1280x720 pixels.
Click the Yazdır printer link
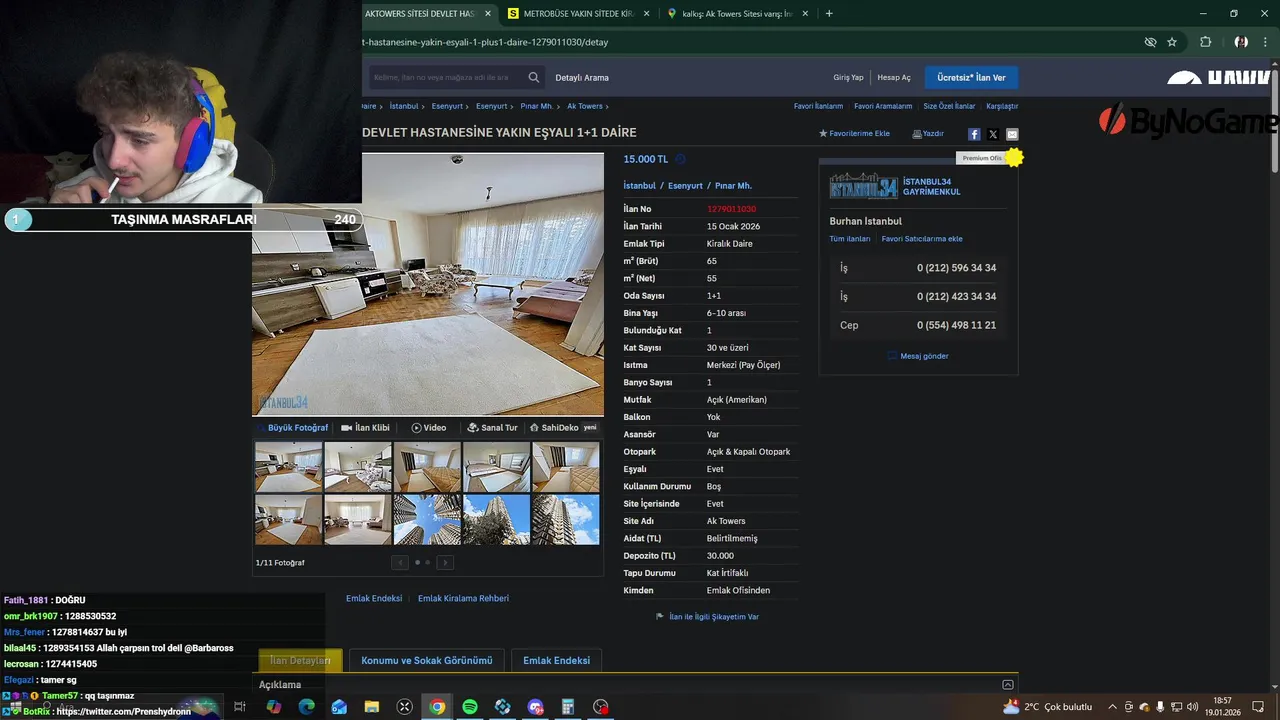(928, 133)
